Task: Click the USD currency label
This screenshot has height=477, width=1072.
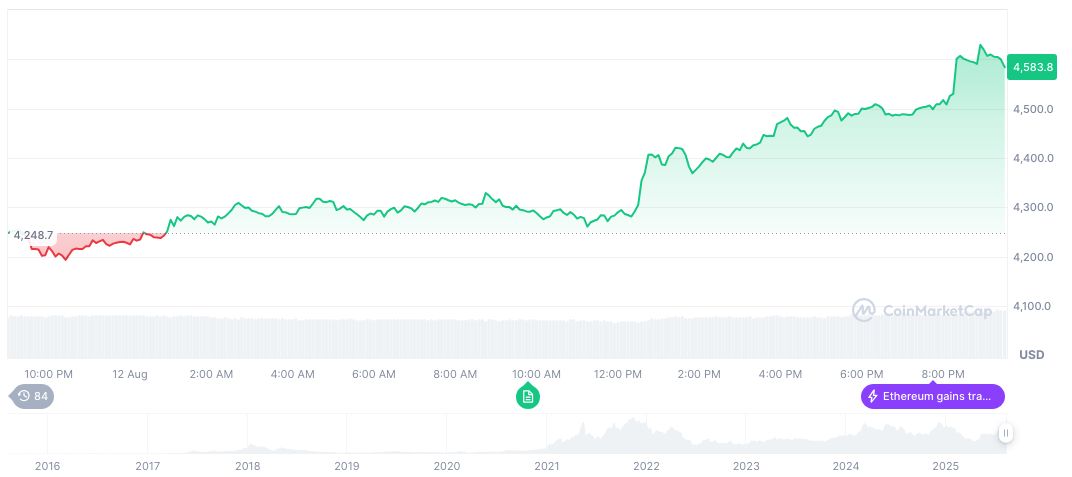Action: click(1031, 355)
